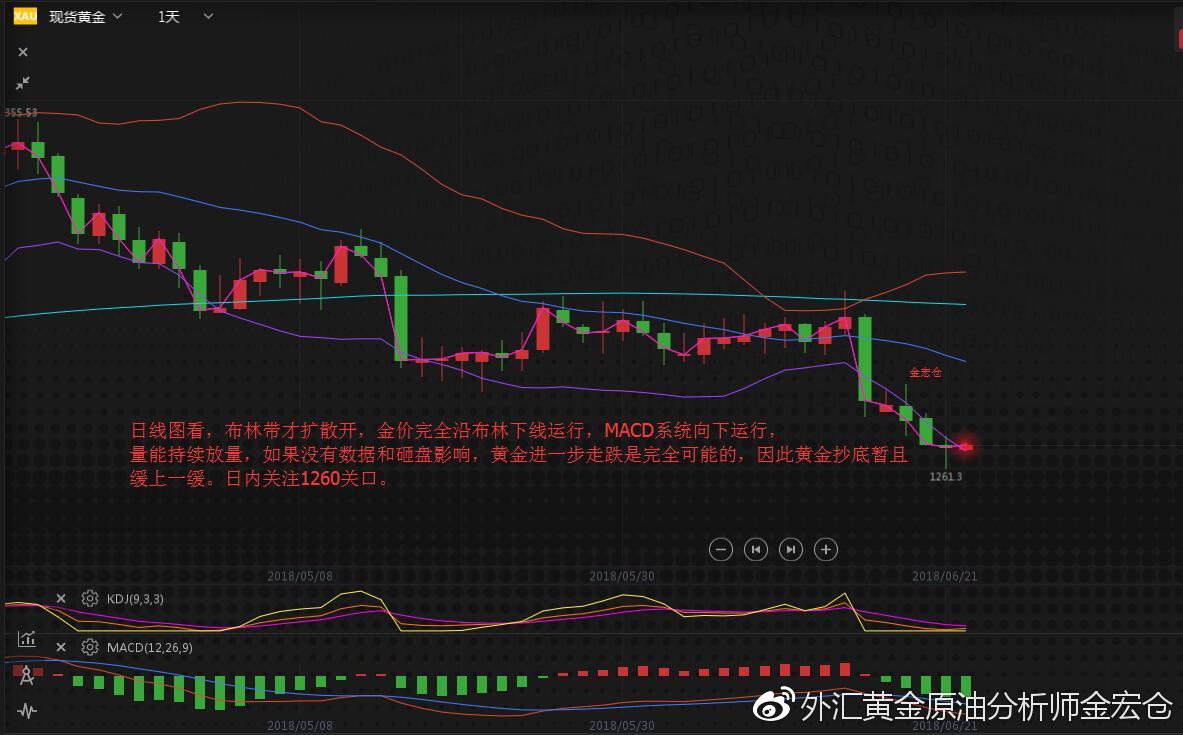
Task: Click the 2018/05/08 date axis label
Action: [x=300, y=576]
